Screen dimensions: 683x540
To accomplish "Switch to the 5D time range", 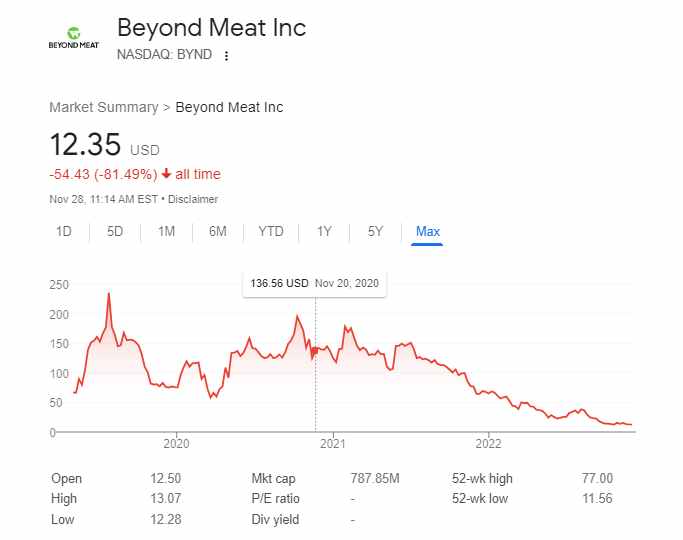I will pyautogui.click(x=115, y=232).
